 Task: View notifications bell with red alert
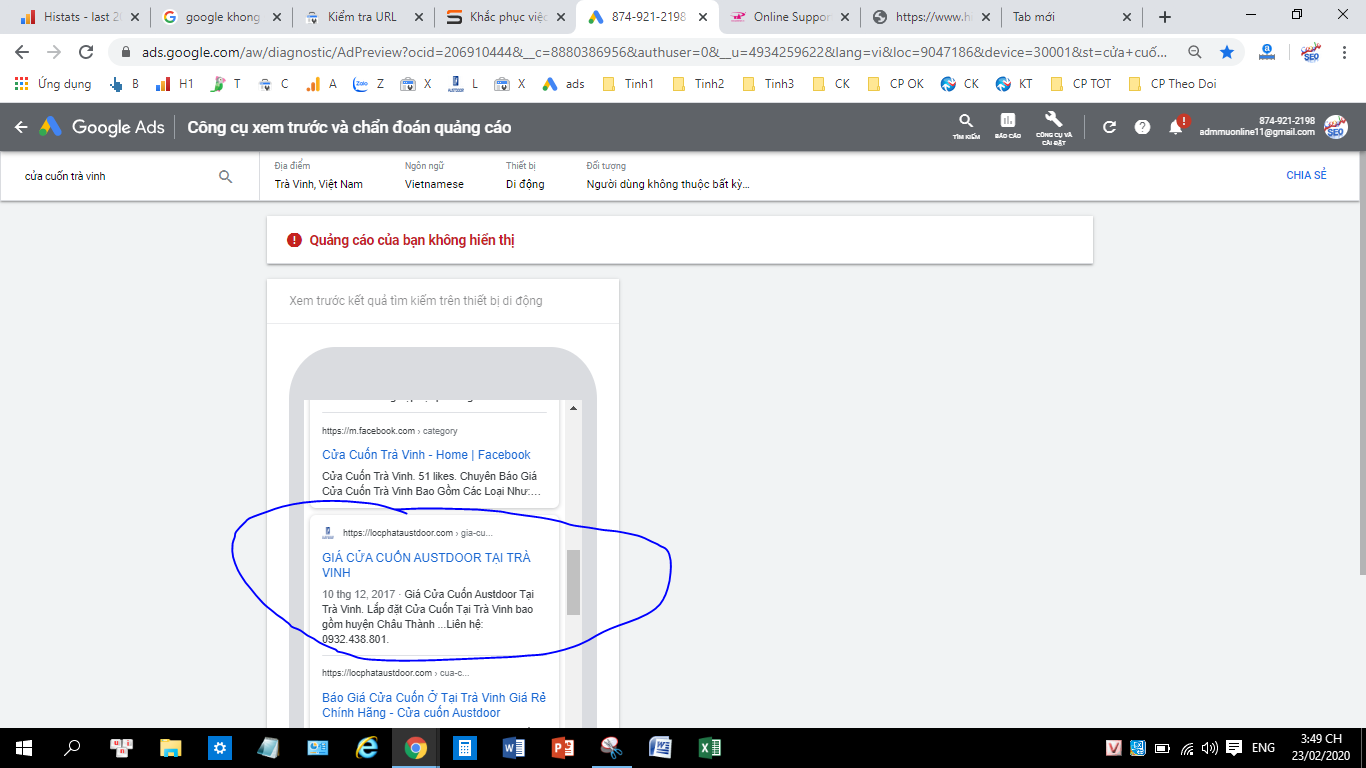coord(1177,126)
